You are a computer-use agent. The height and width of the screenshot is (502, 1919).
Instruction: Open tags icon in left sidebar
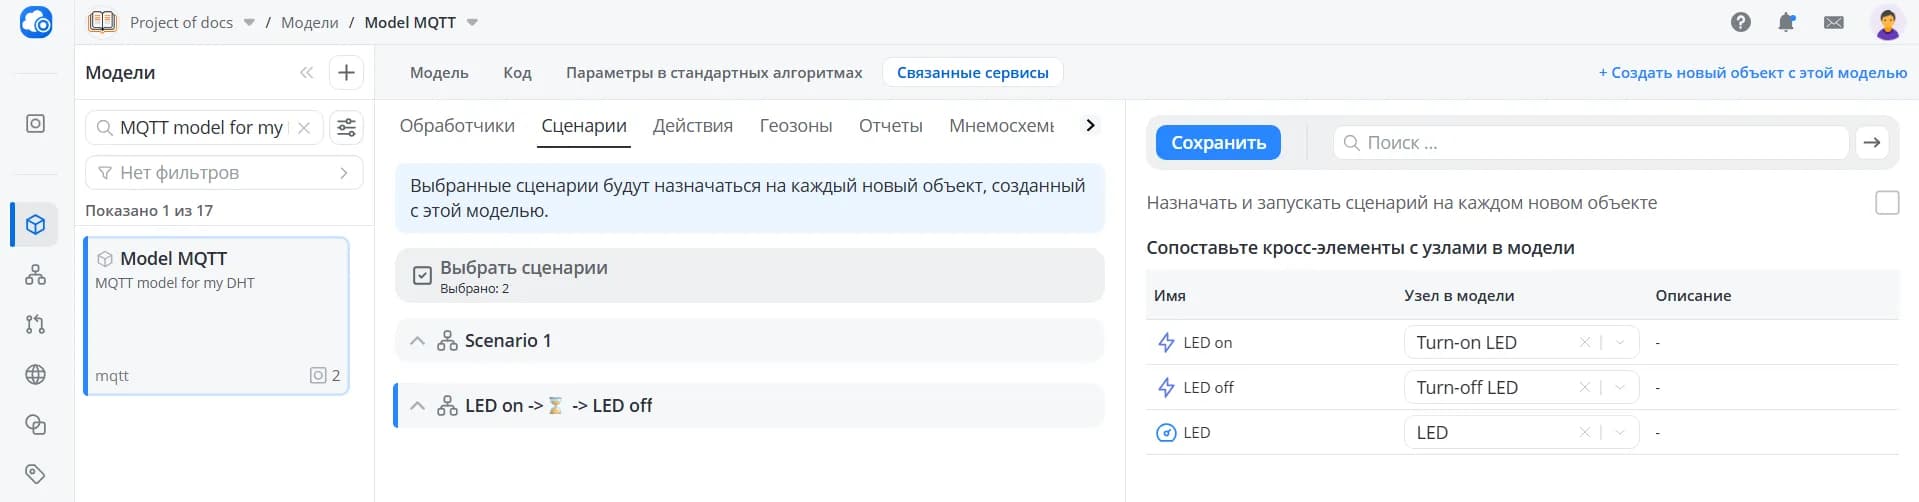pyautogui.click(x=36, y=473)
